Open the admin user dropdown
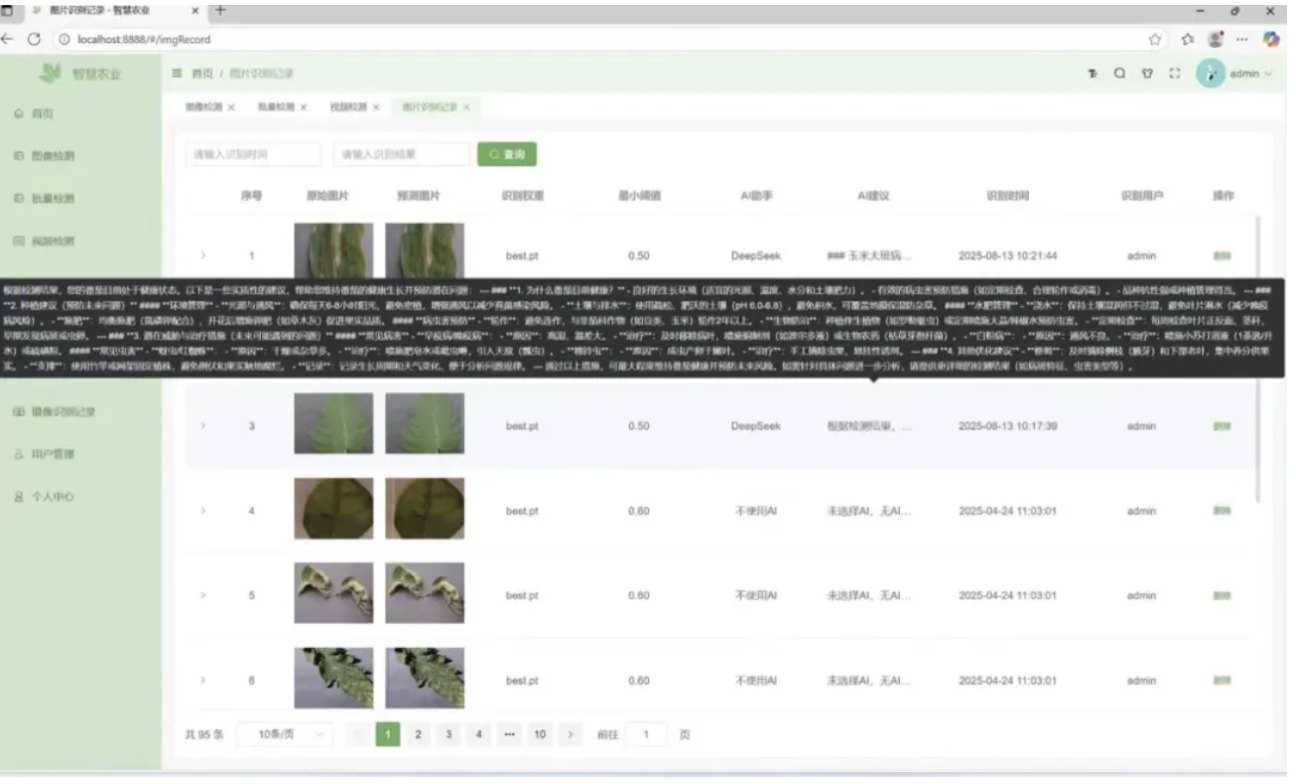 [1251, 74]
